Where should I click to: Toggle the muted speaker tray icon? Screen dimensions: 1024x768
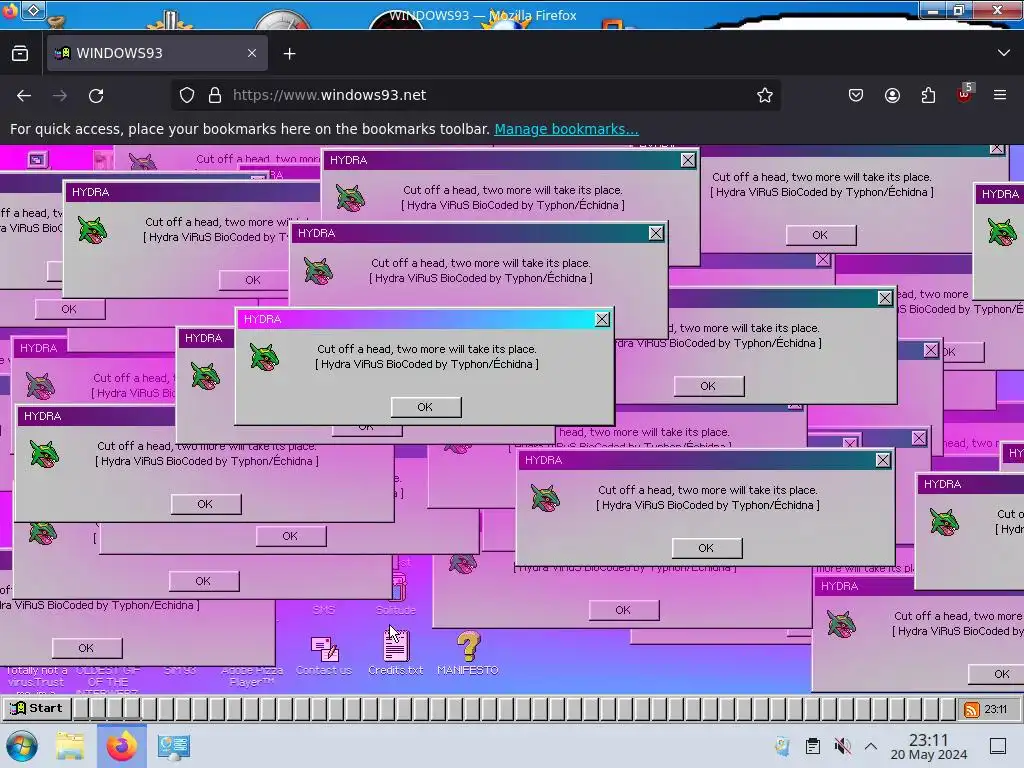click(x=842, y=746)
